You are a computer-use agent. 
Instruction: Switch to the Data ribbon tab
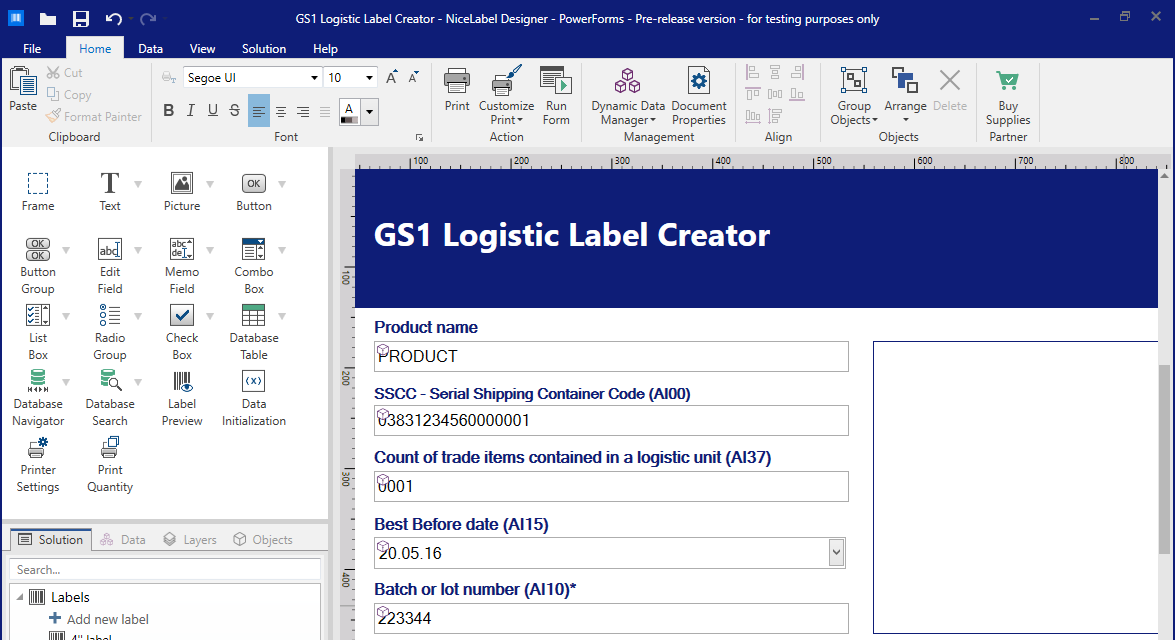click(151, 47)
